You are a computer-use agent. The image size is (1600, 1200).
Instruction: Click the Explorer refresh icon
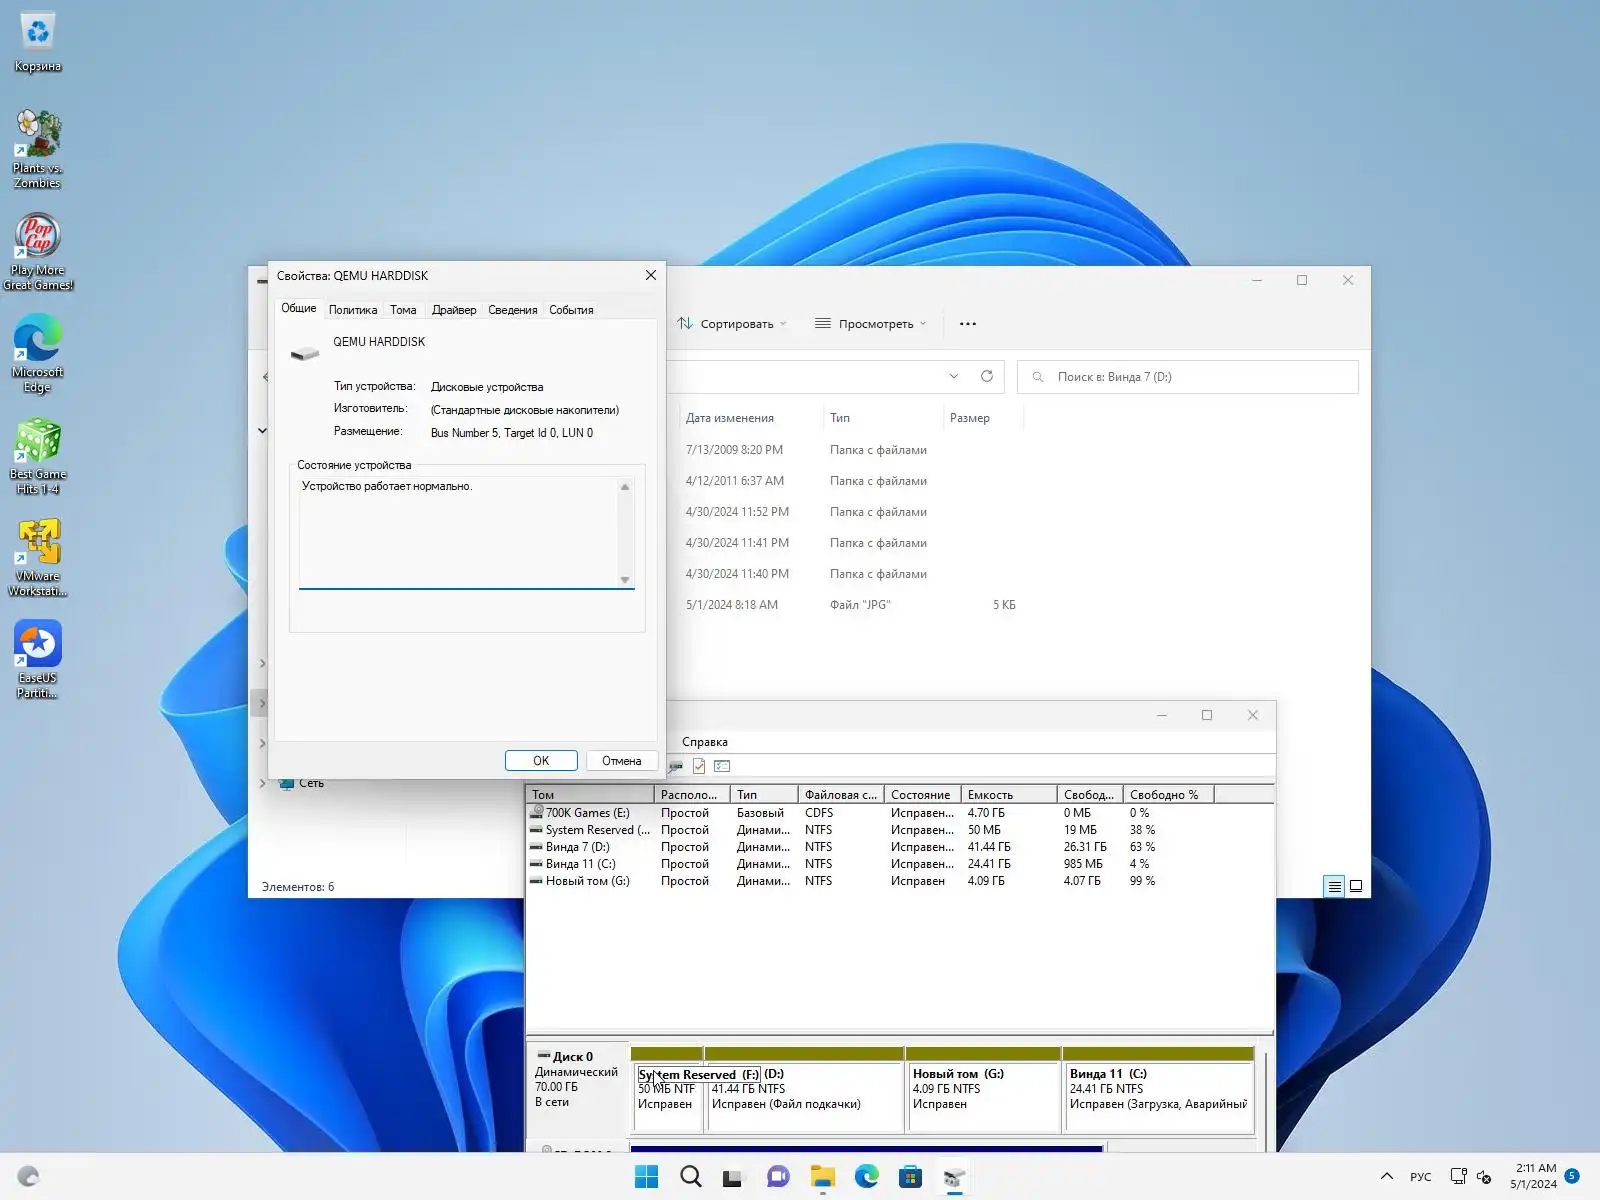(x=987, y=377)
